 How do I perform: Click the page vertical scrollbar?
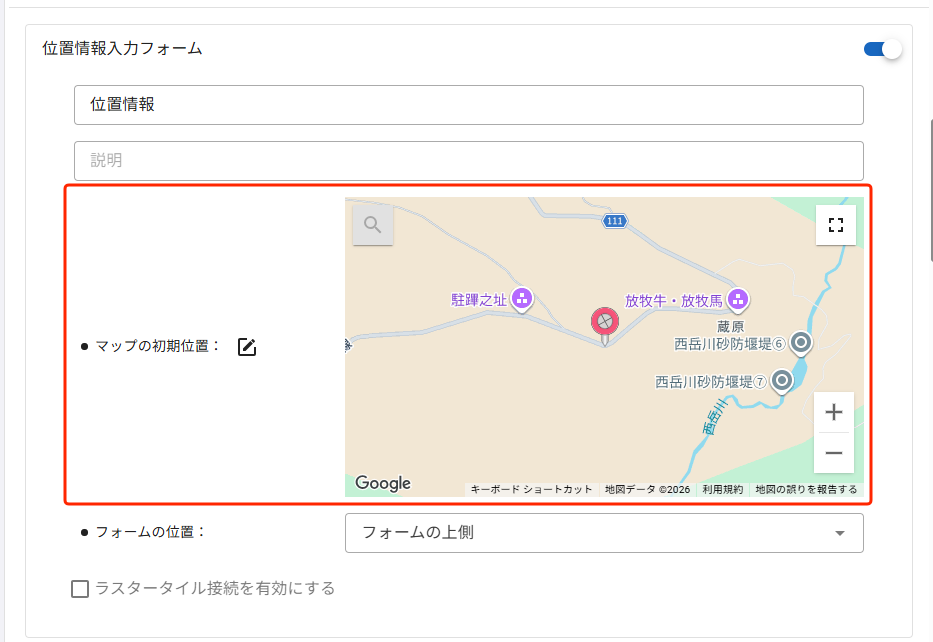point(930,190)
